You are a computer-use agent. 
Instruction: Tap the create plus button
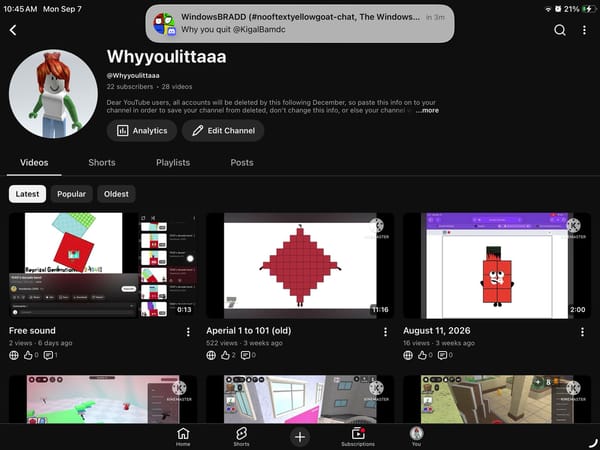300,437
